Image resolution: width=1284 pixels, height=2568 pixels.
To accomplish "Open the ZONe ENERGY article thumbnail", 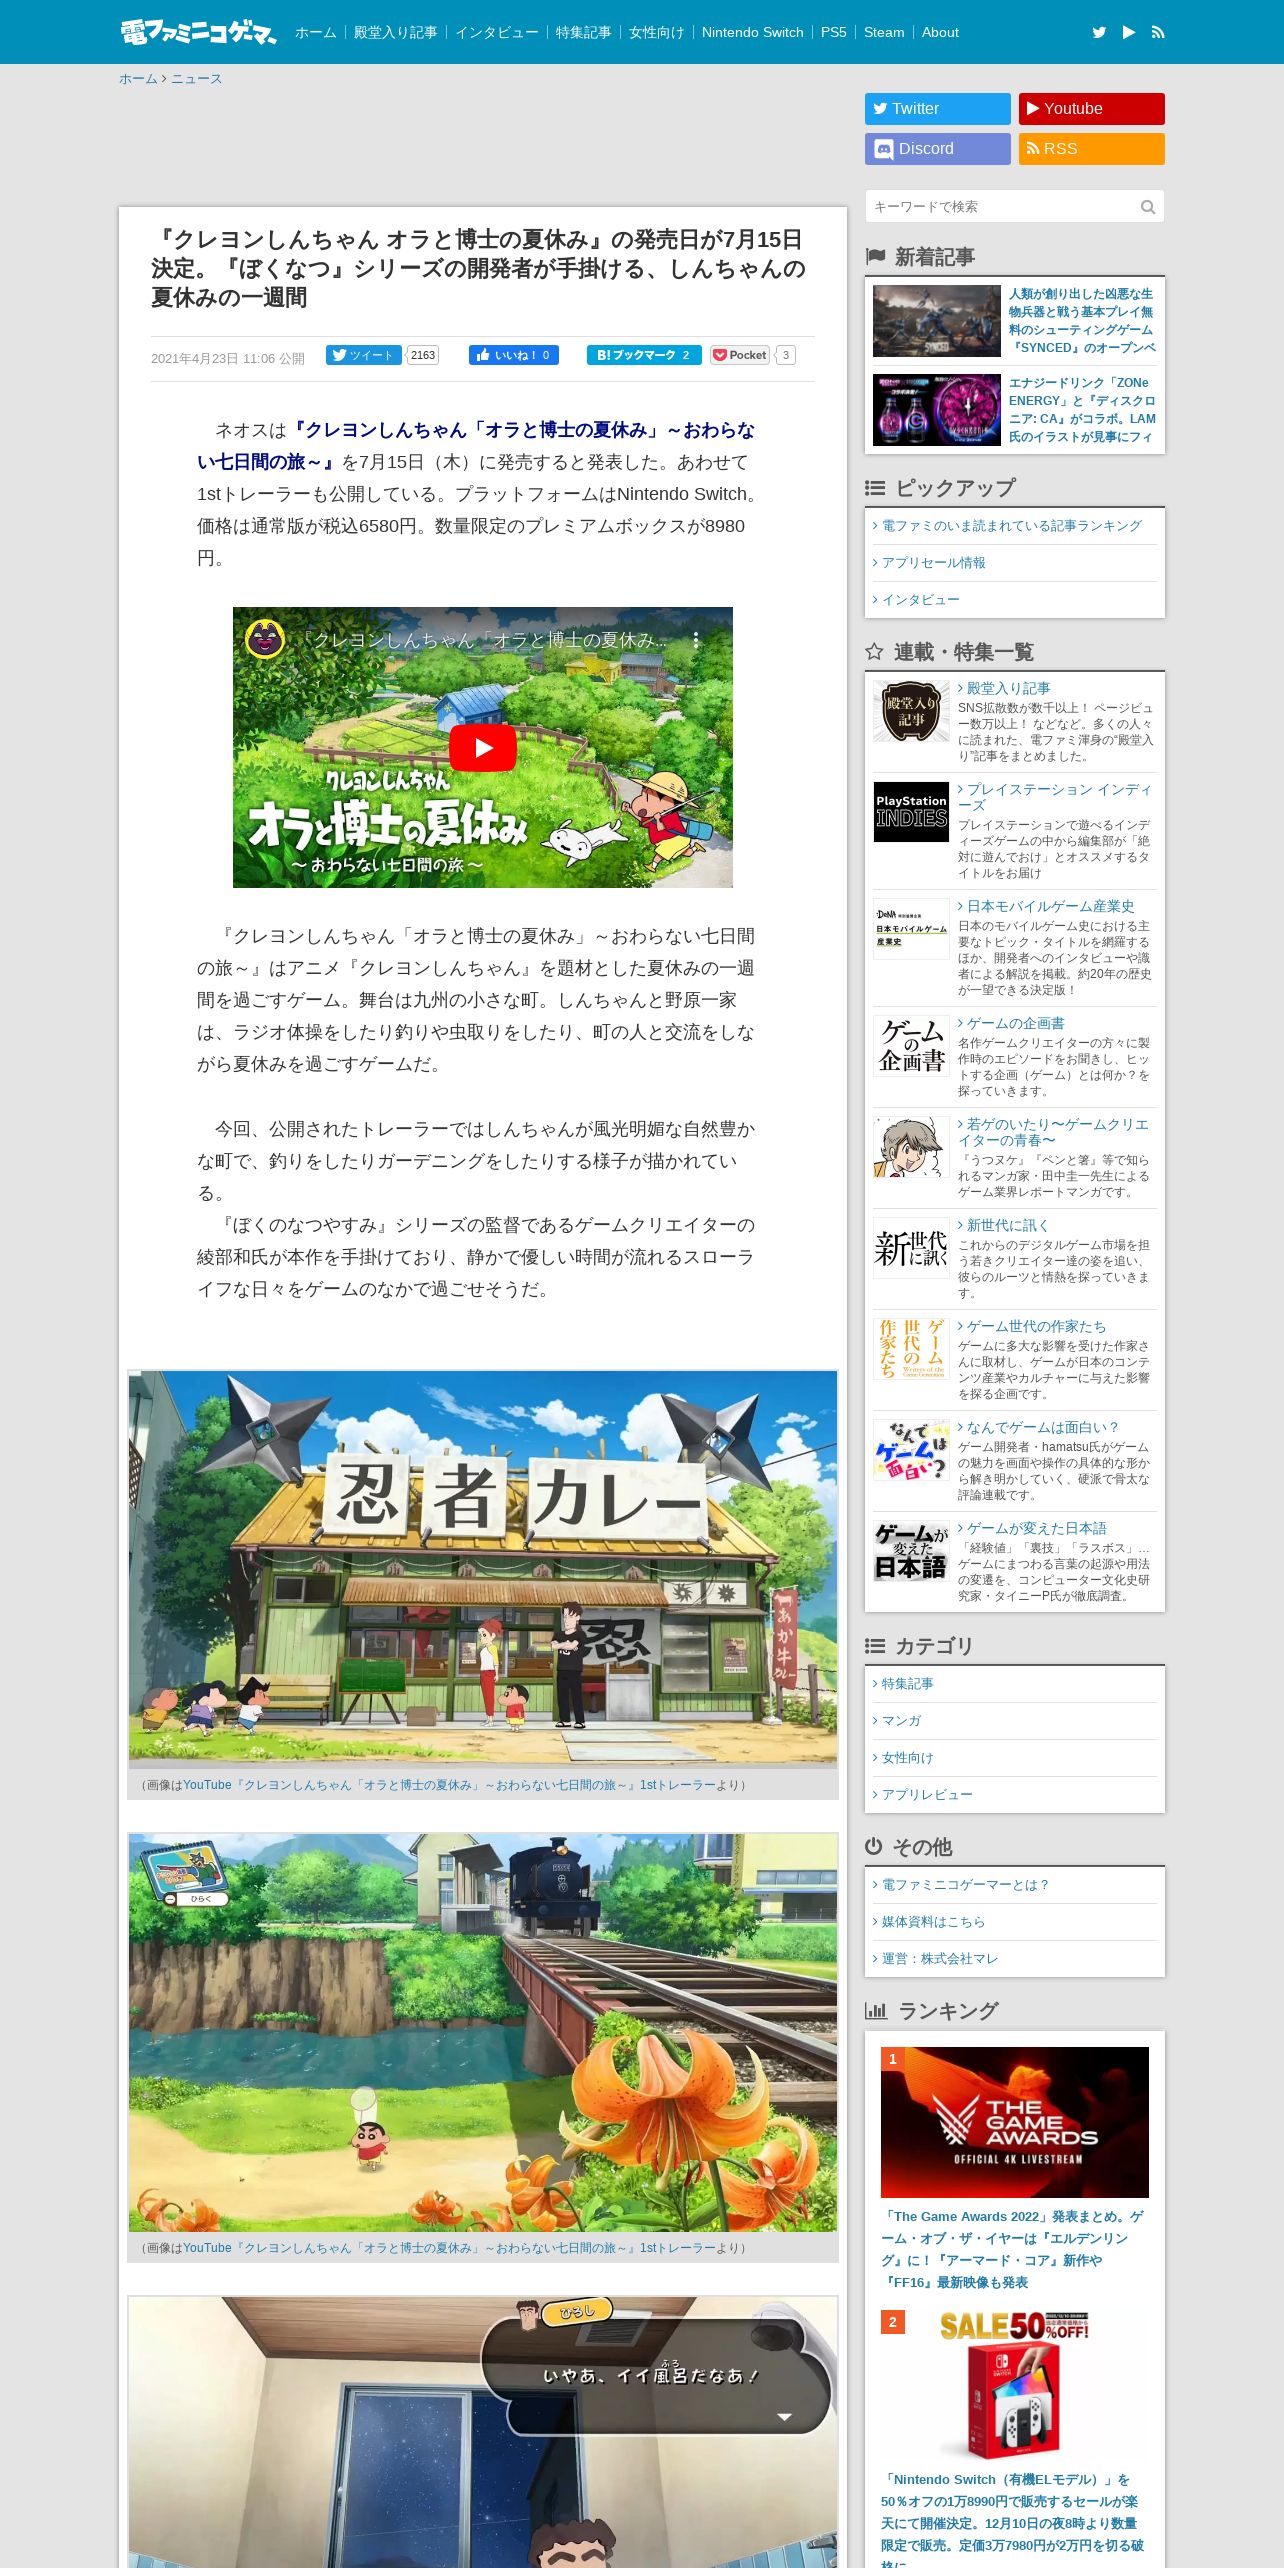I will click(937, 410).
